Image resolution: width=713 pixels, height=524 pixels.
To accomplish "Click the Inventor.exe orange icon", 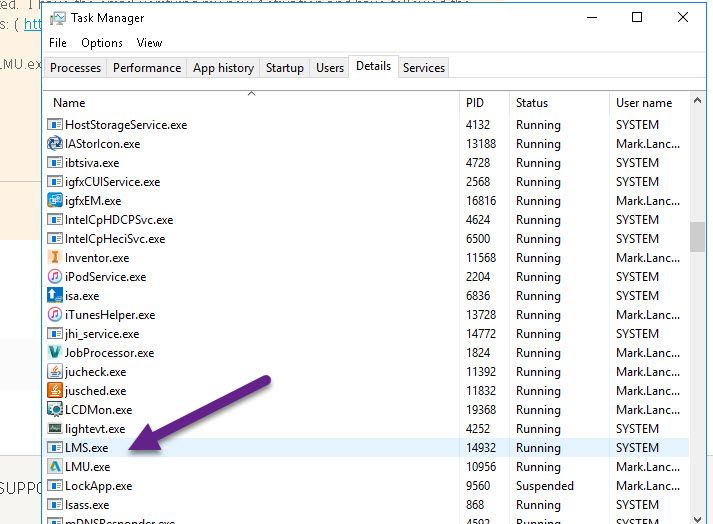I will [55, 258].
